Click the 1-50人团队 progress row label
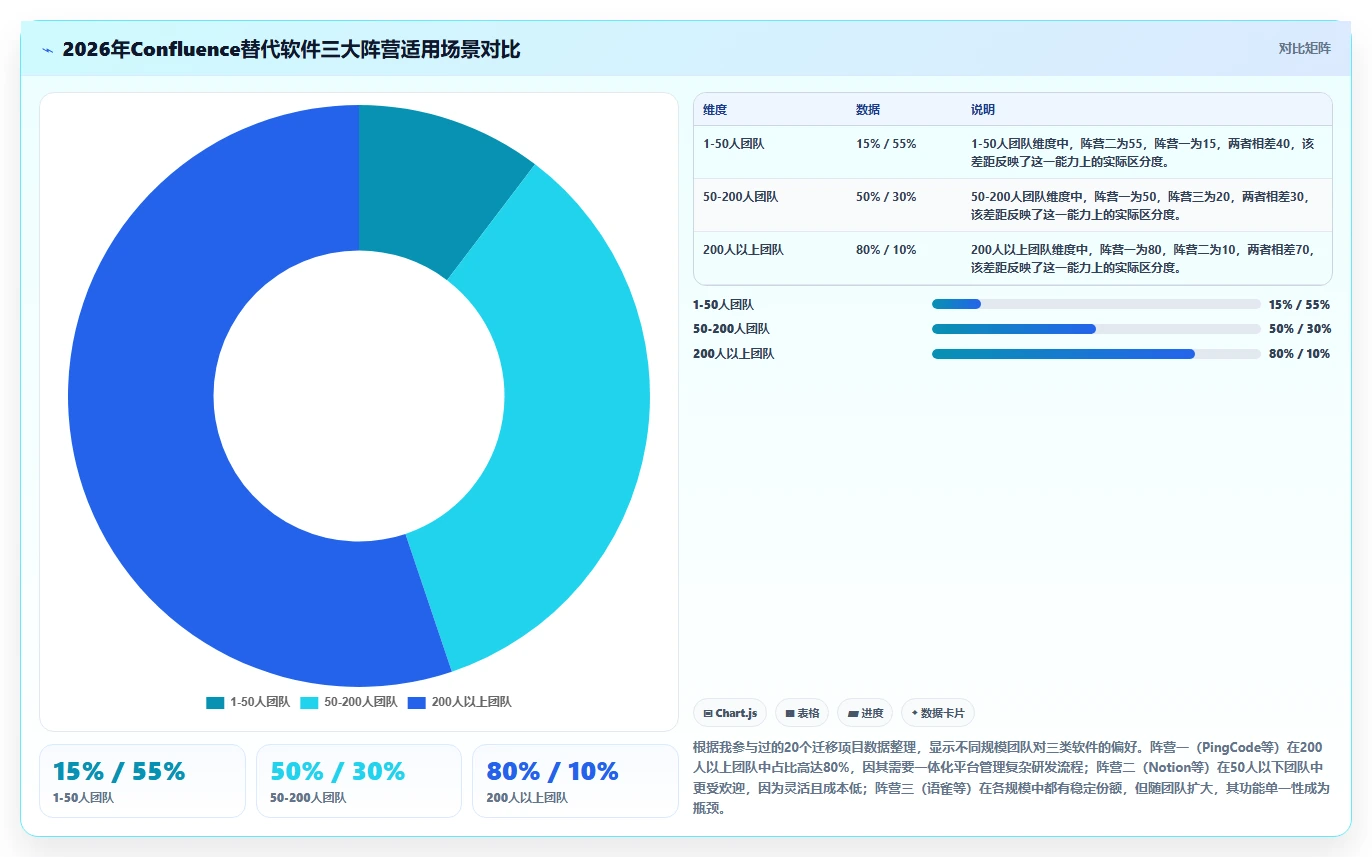The width and height of the screenshot is (1372, 857). 723,305
